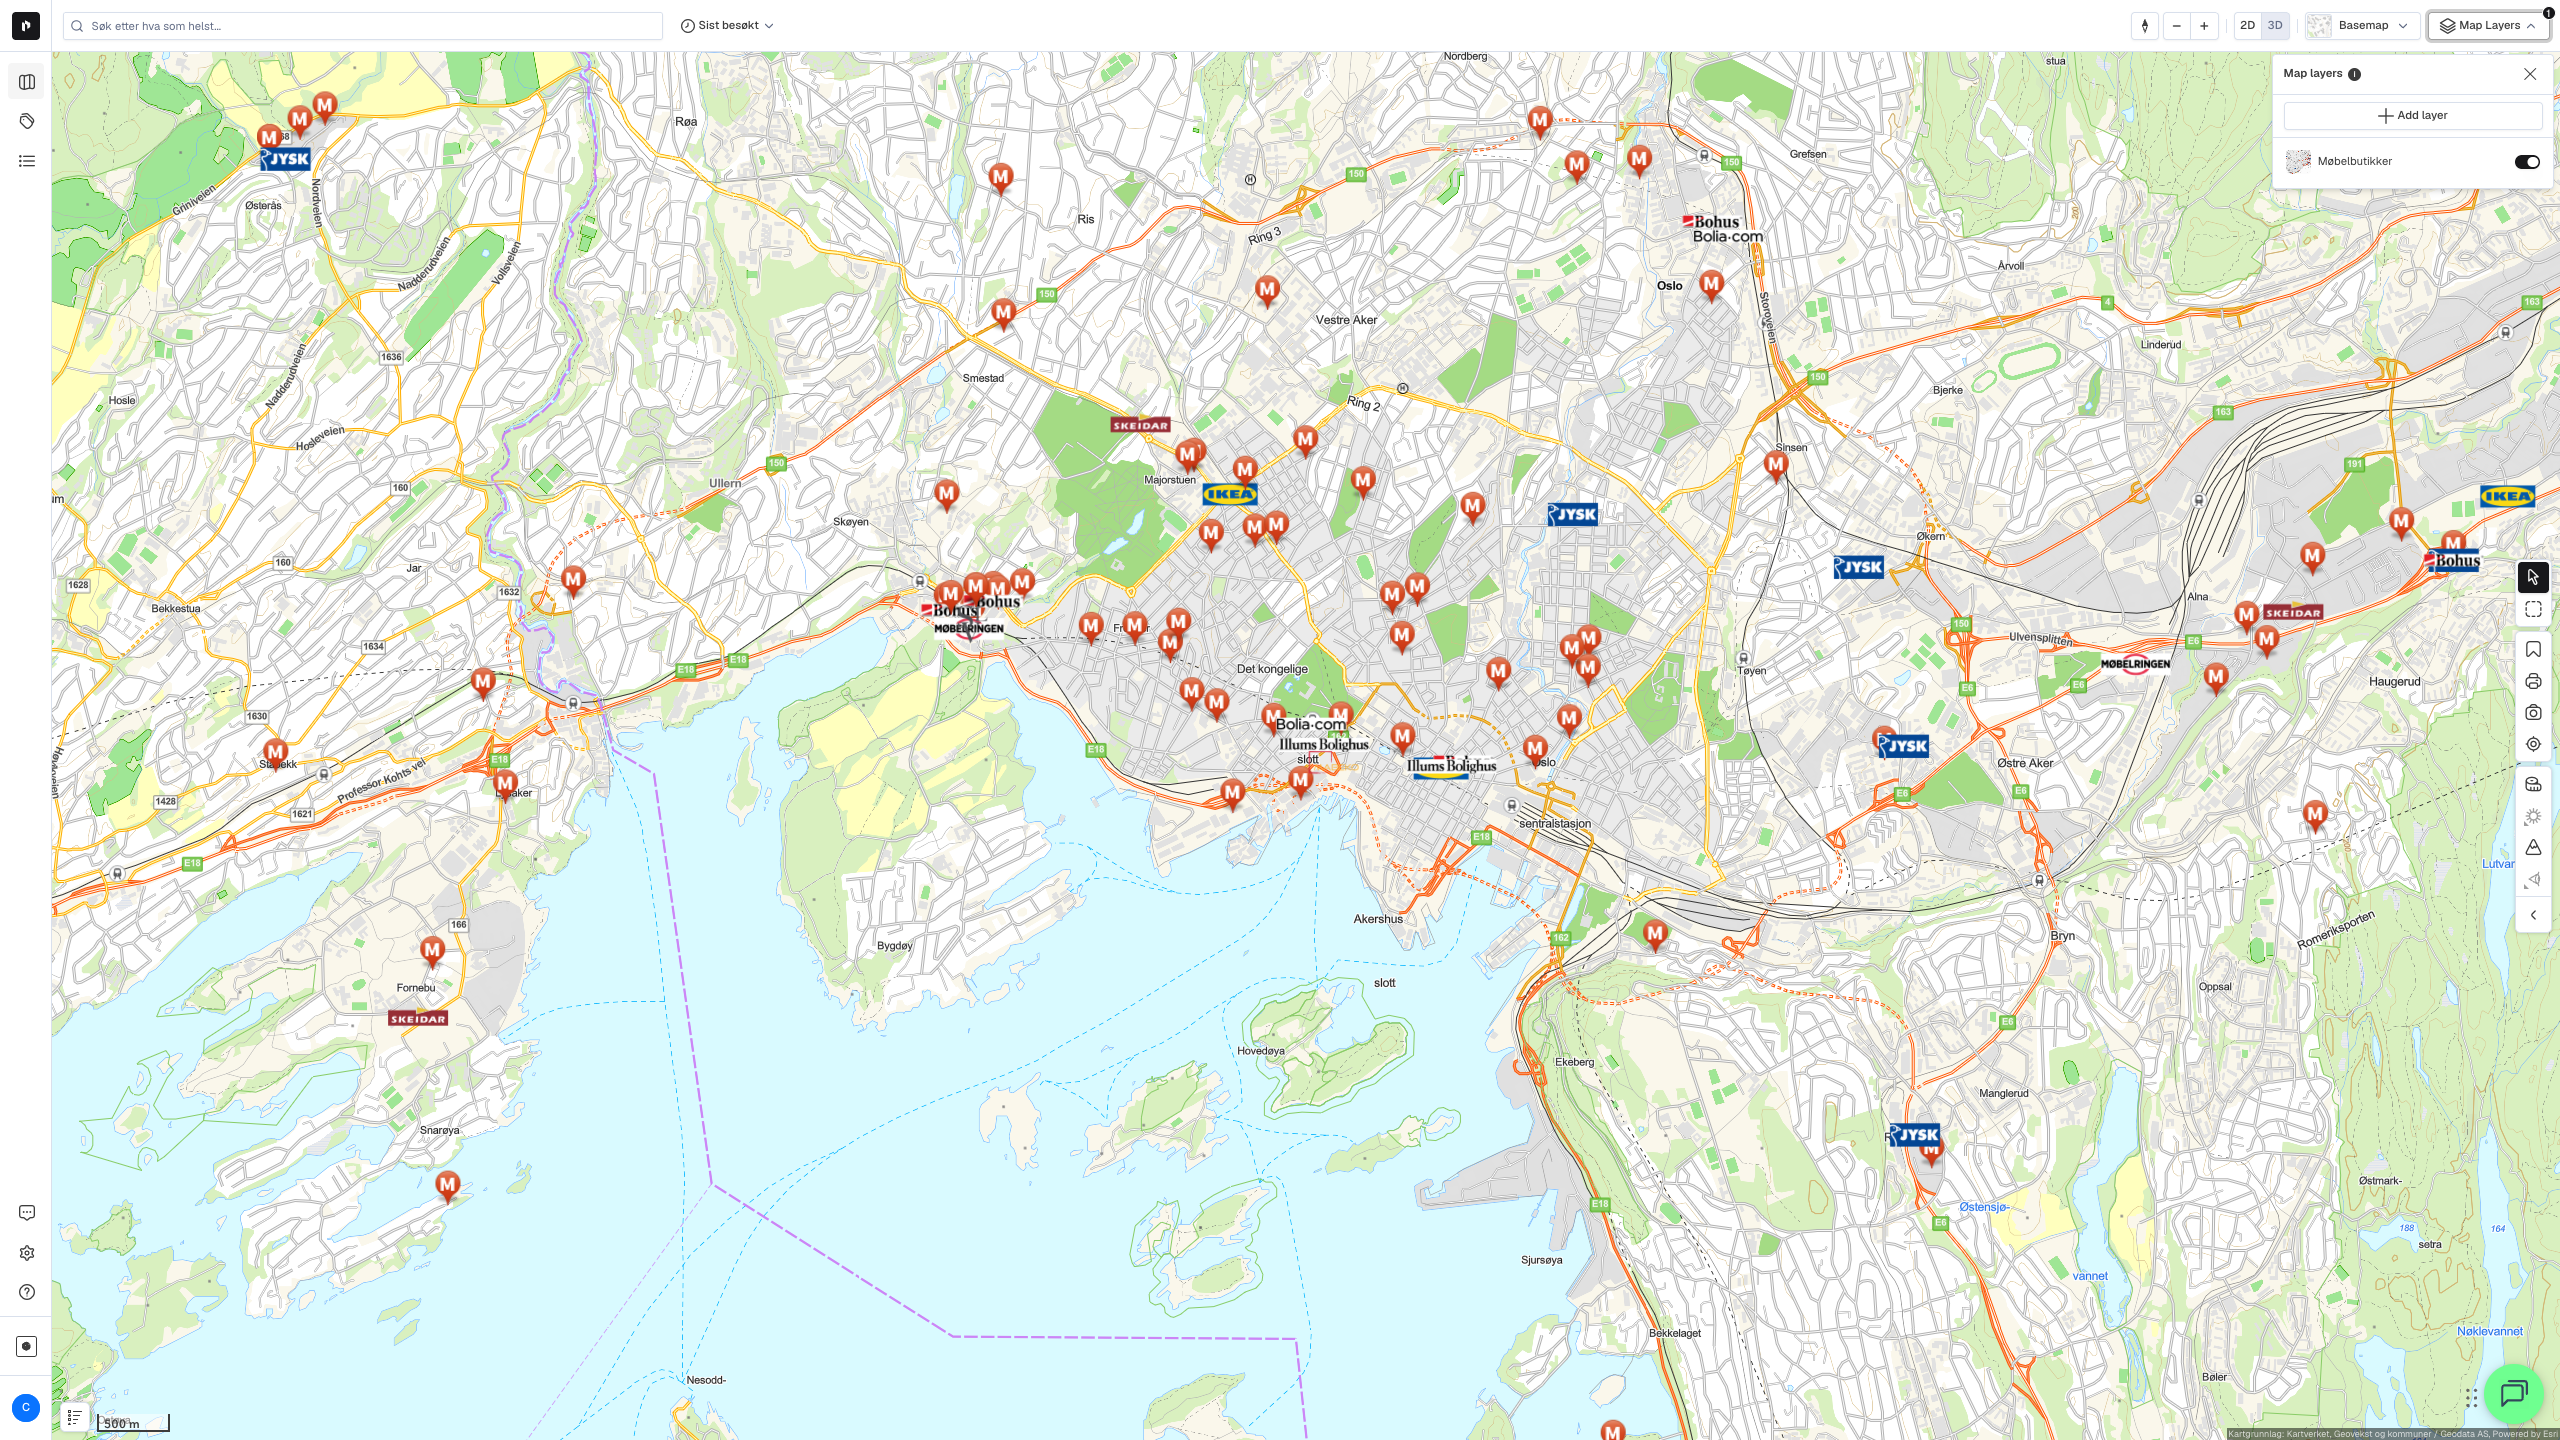
Task: Click the Basemap preview thumbnail
Action: pos(2319,26)
